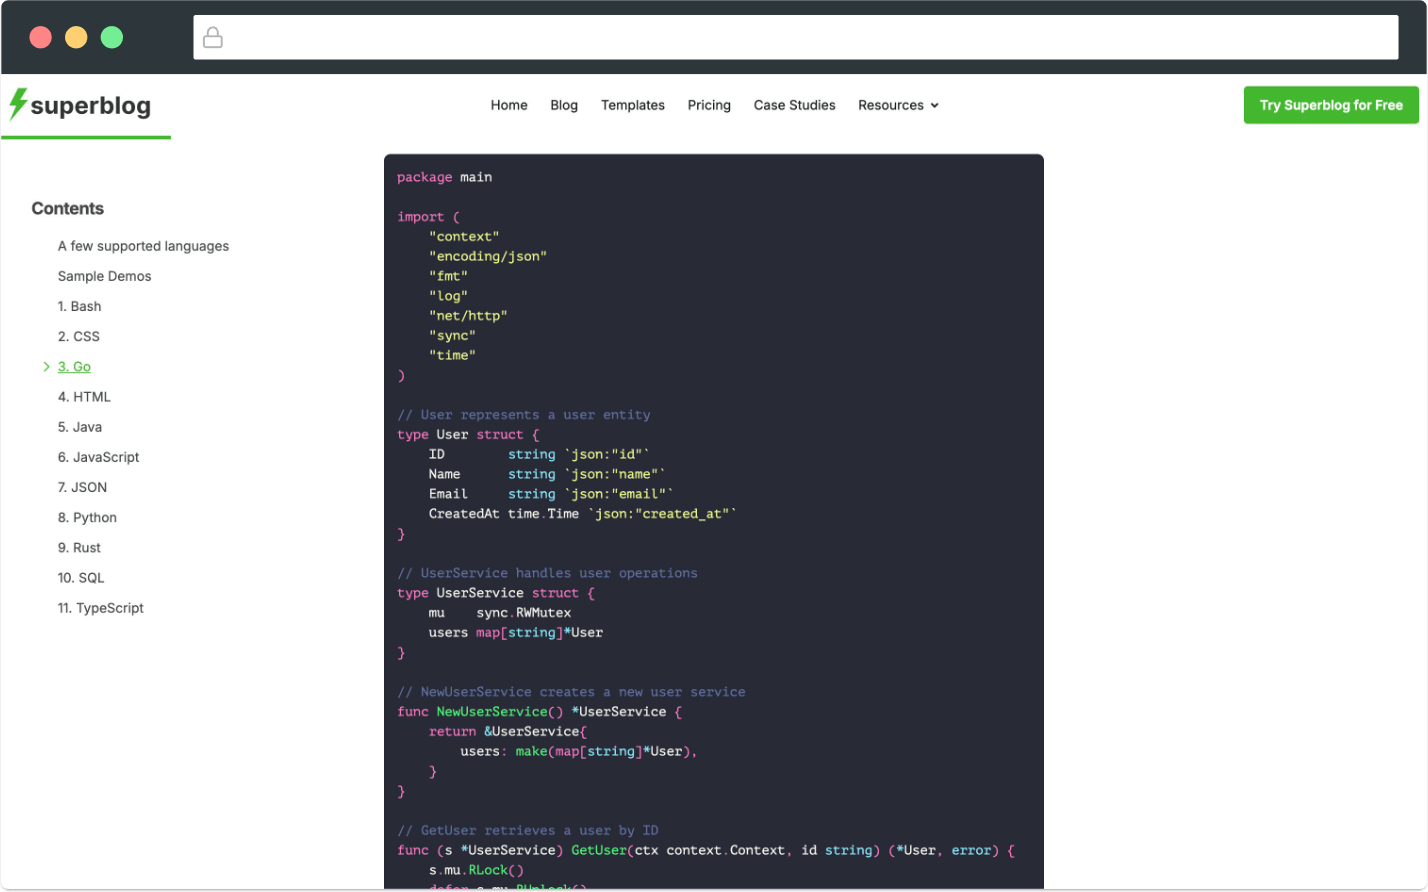
Task: Jump to the "9. Rust" section
Action: pos(79,547)
